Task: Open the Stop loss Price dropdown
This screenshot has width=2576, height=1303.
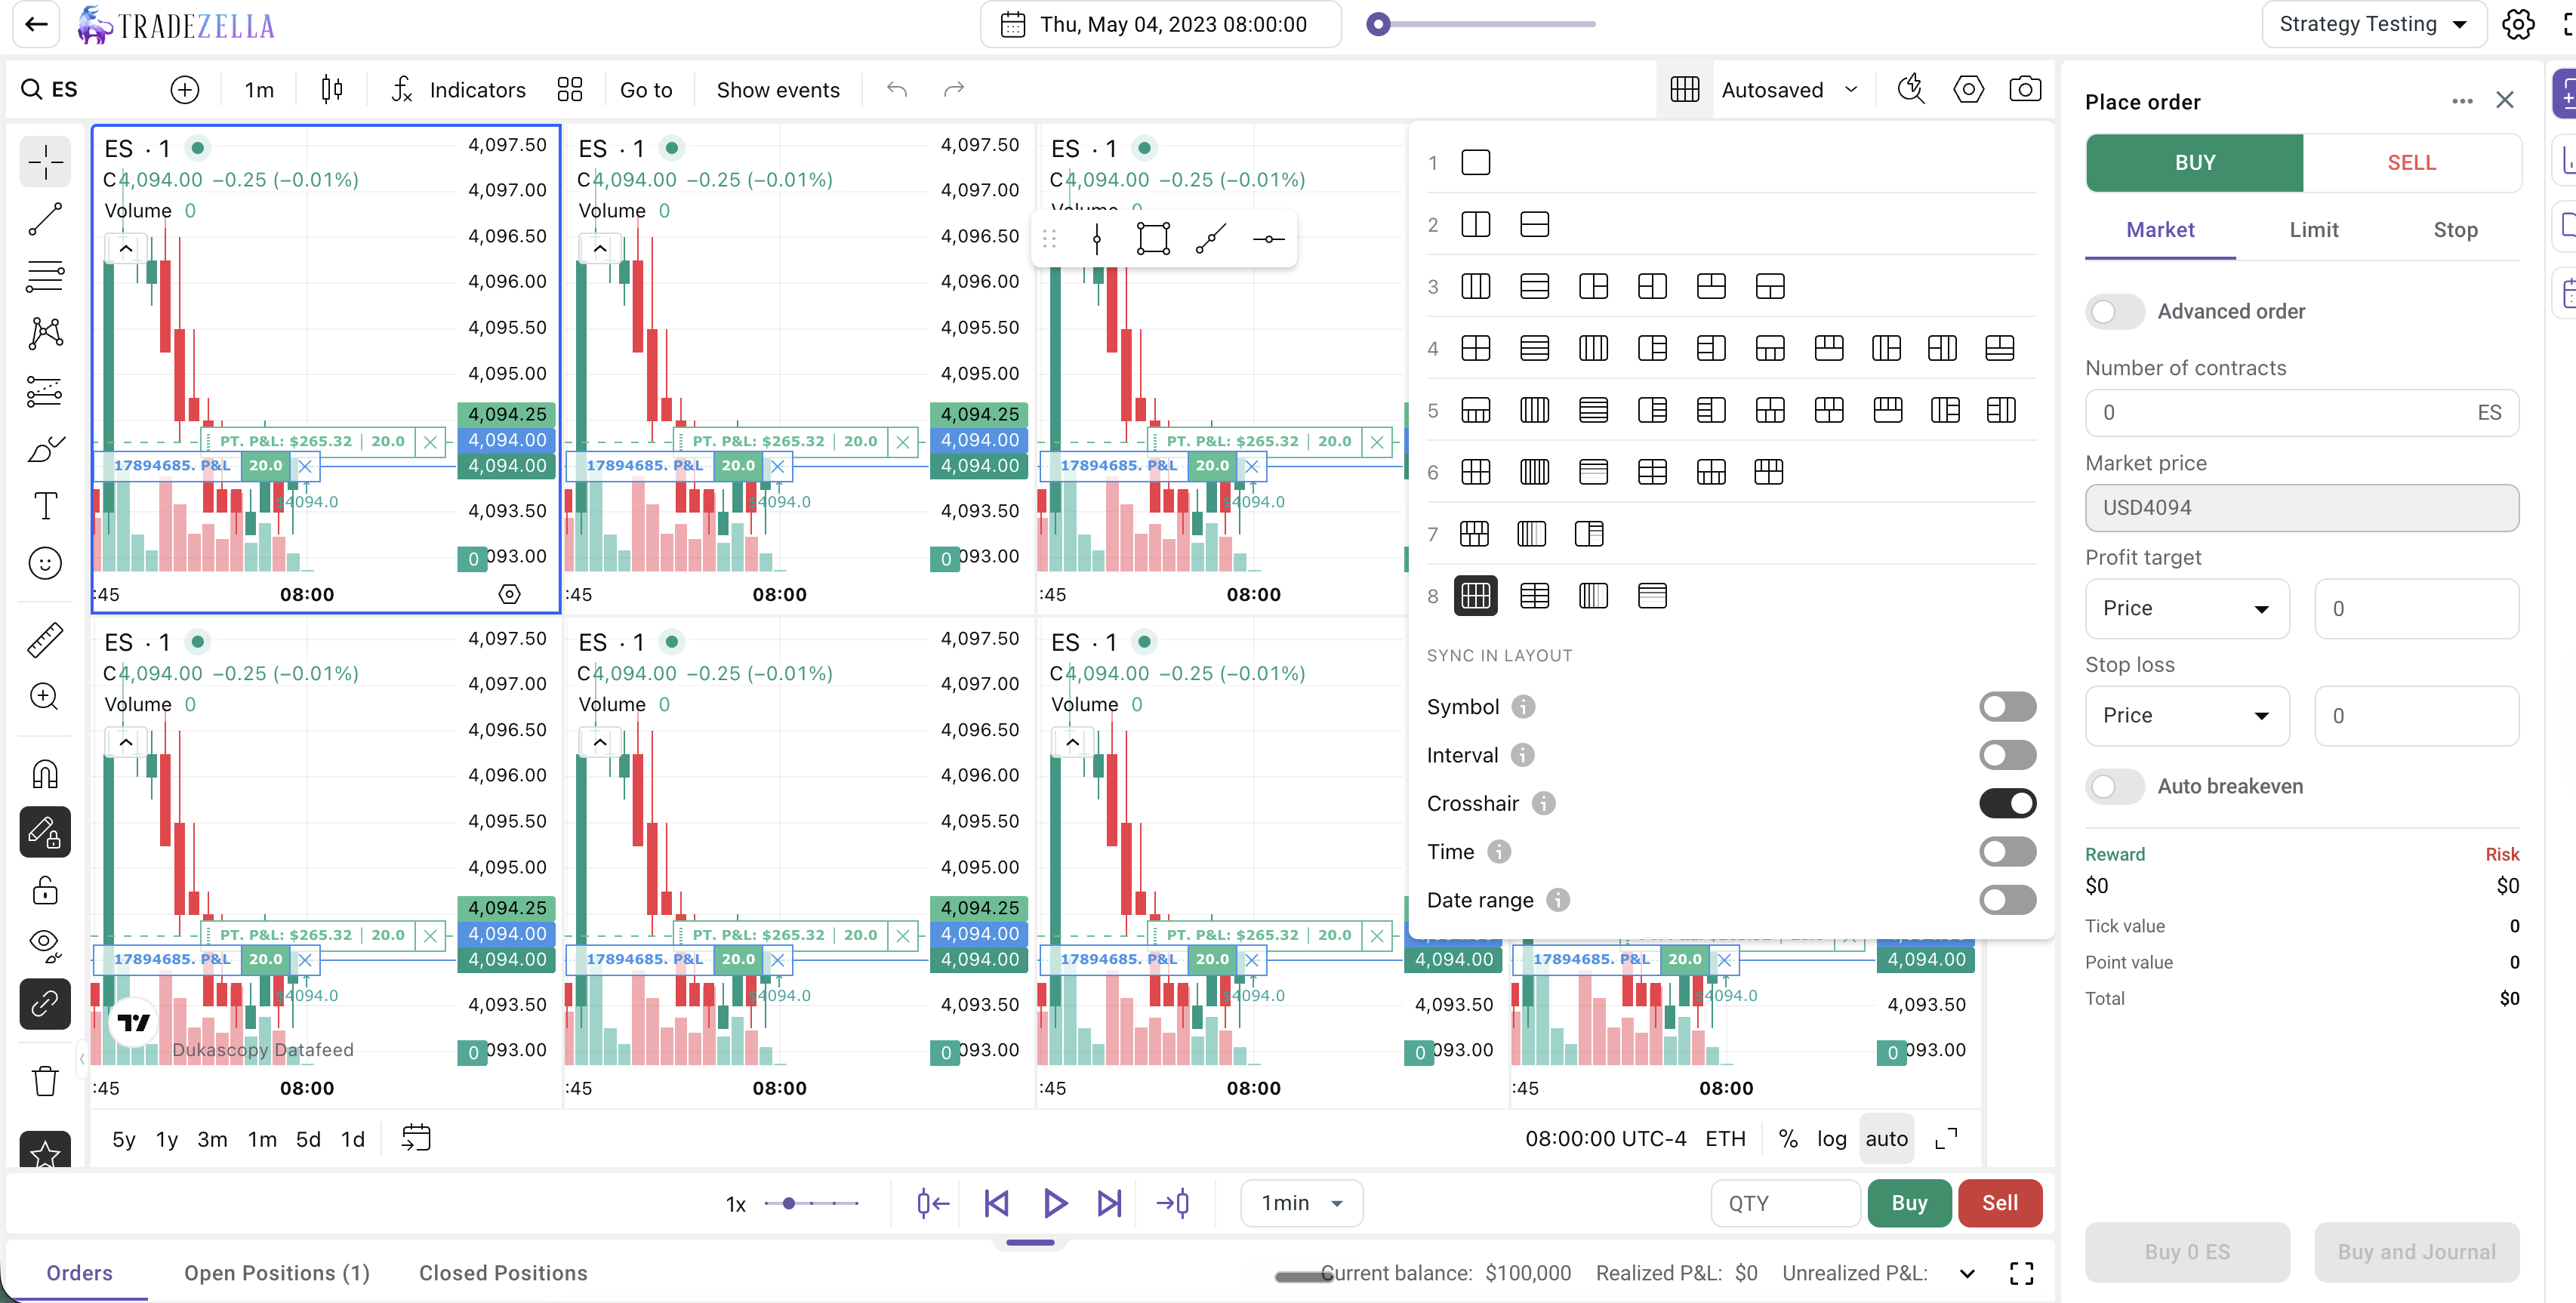Action: pos(2187,716)
